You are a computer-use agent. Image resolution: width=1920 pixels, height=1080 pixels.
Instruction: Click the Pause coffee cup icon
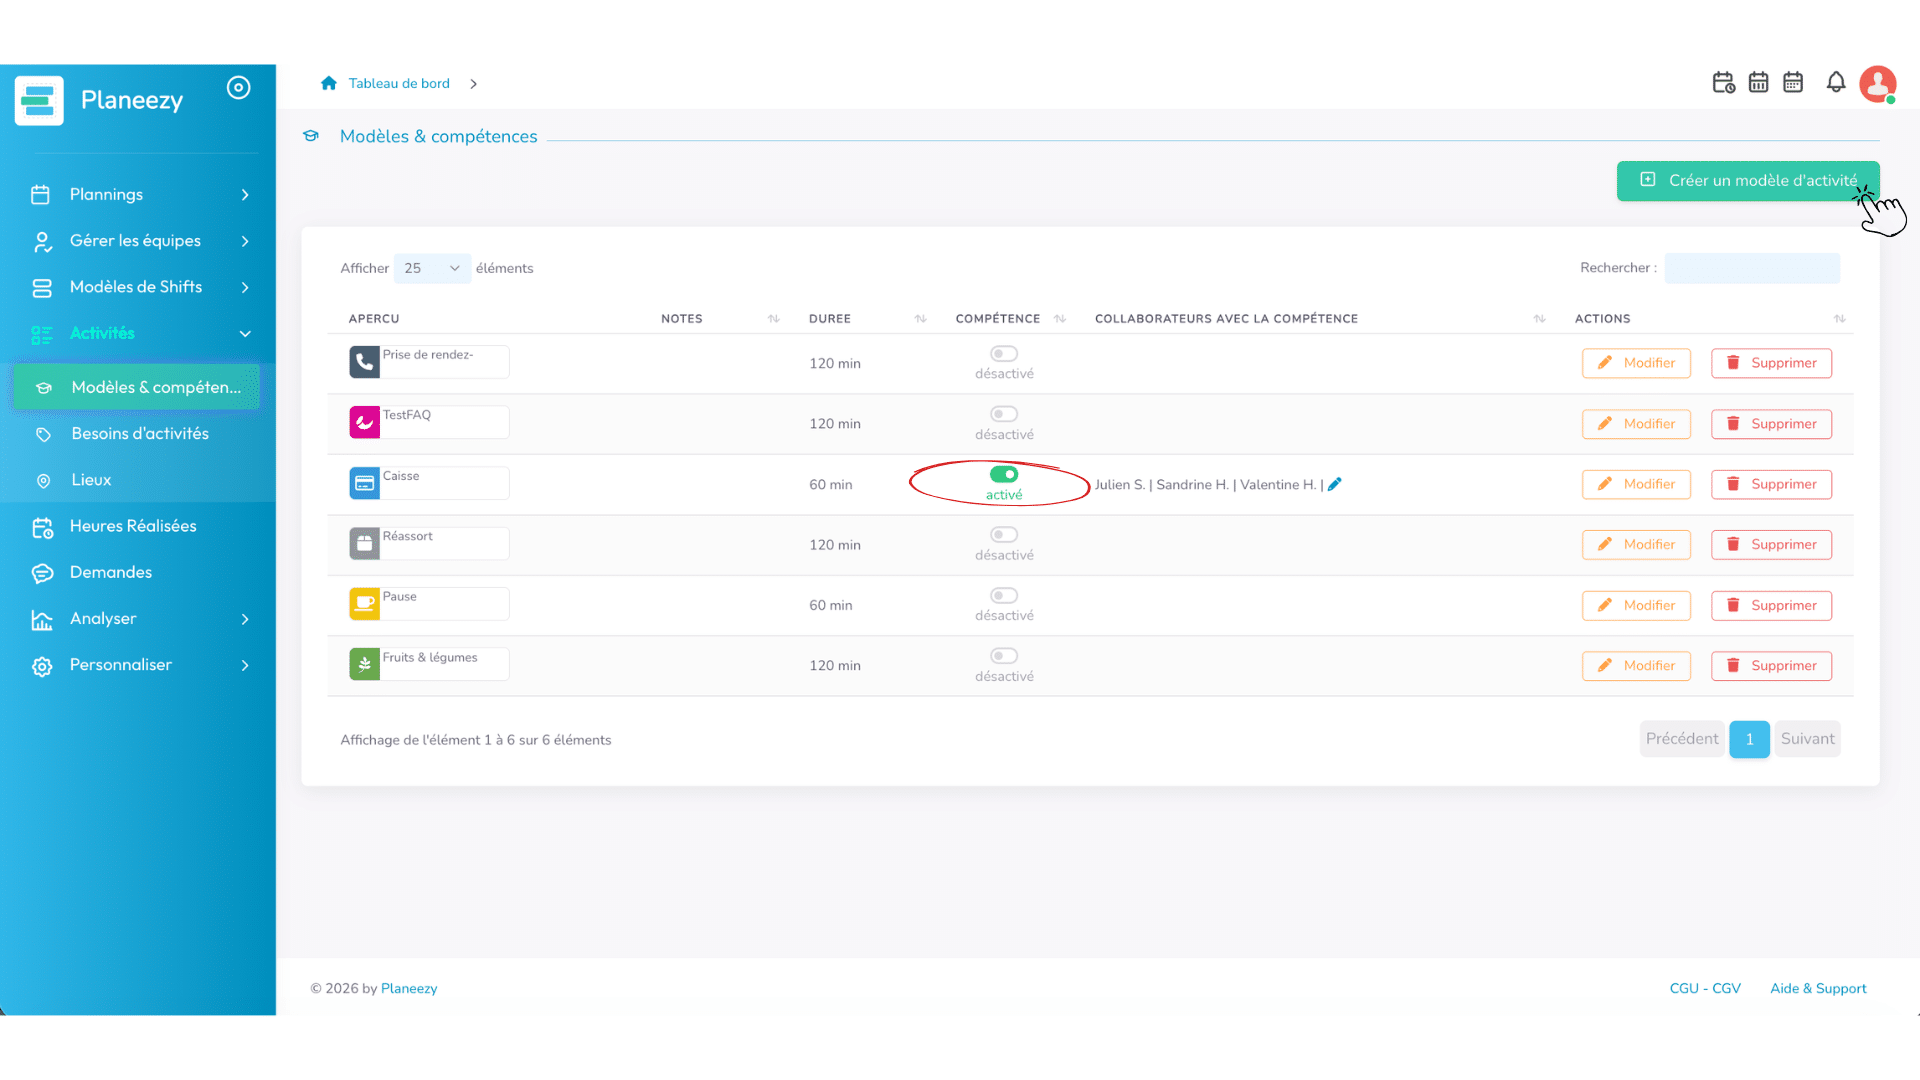click(x=364, y=603)
